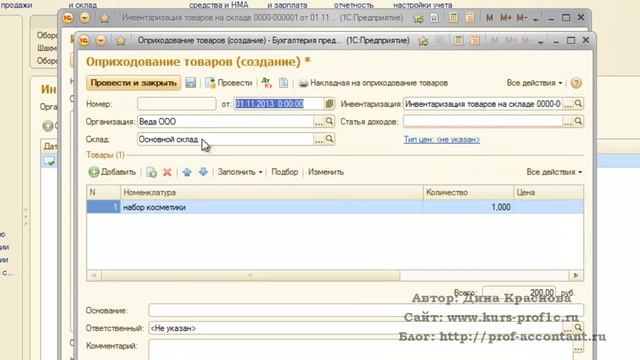The image size is (640, 360).
Task: Save the document with the diskette icon
Action: point(191,83)
